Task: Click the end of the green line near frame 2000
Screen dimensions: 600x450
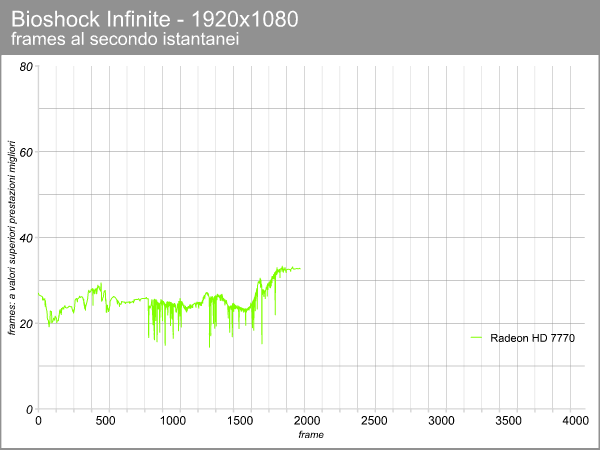Action: pyautogui.click(x=300, y=269)
